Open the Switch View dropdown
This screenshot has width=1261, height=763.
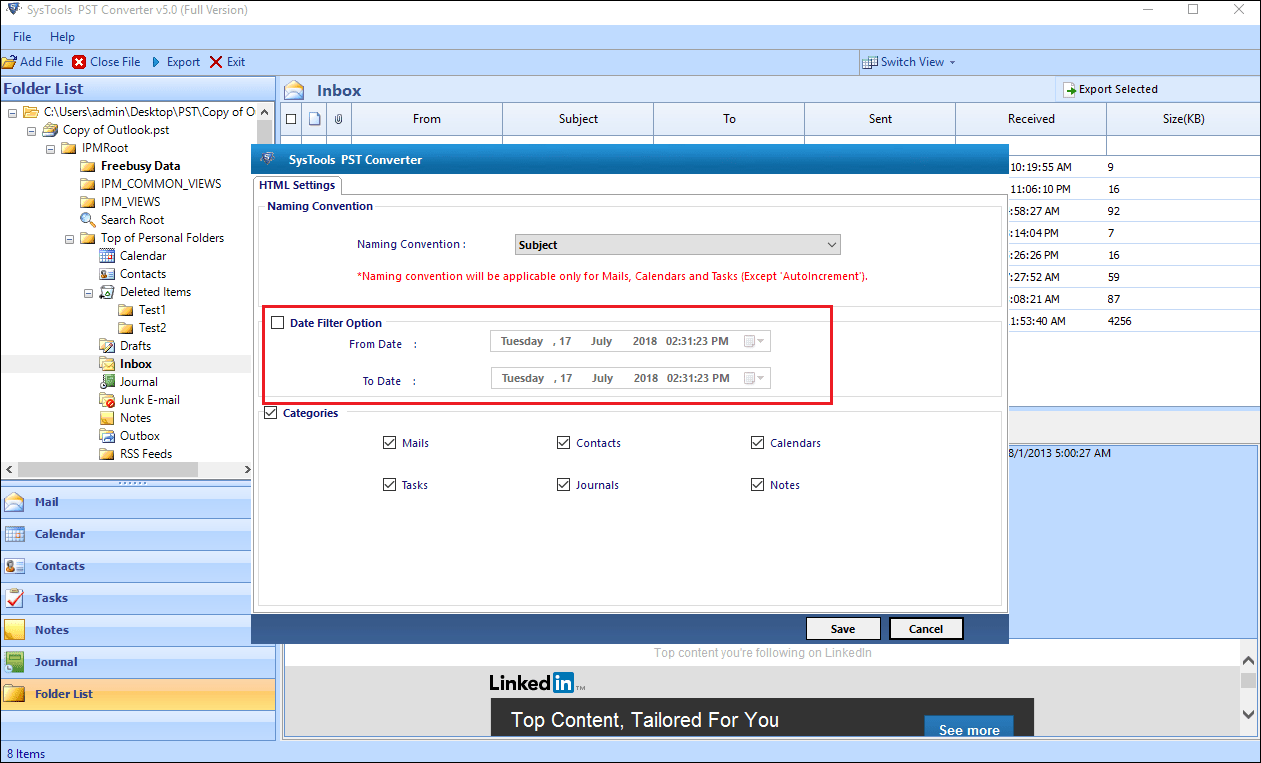click(908, 61)
